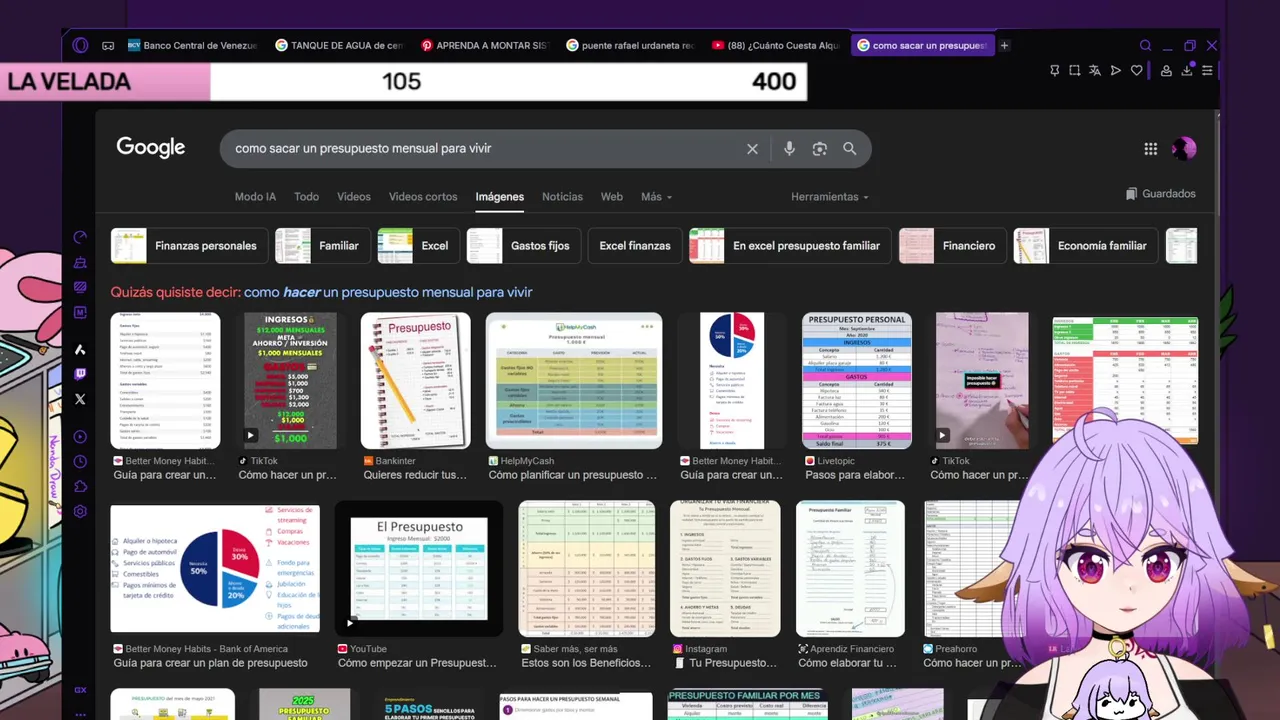Viewport: 1280px width, 720px height.
Task: Open YouTube 'El Presupuesto' video thumbnail
Action: (419, 569)
